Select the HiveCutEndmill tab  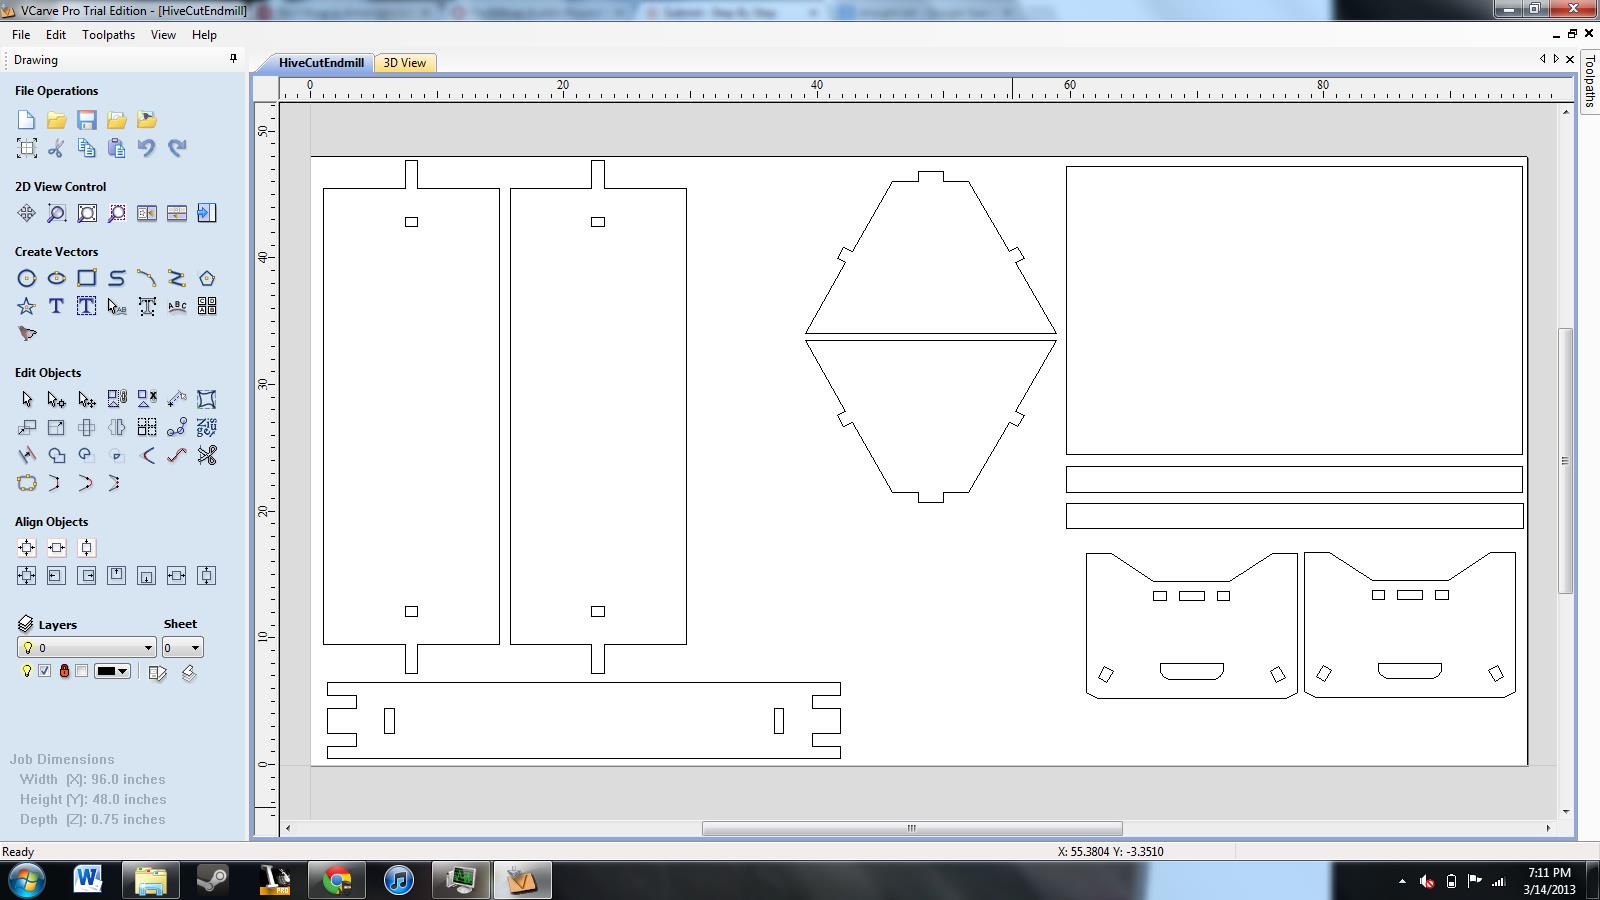(x=321, y=62)
